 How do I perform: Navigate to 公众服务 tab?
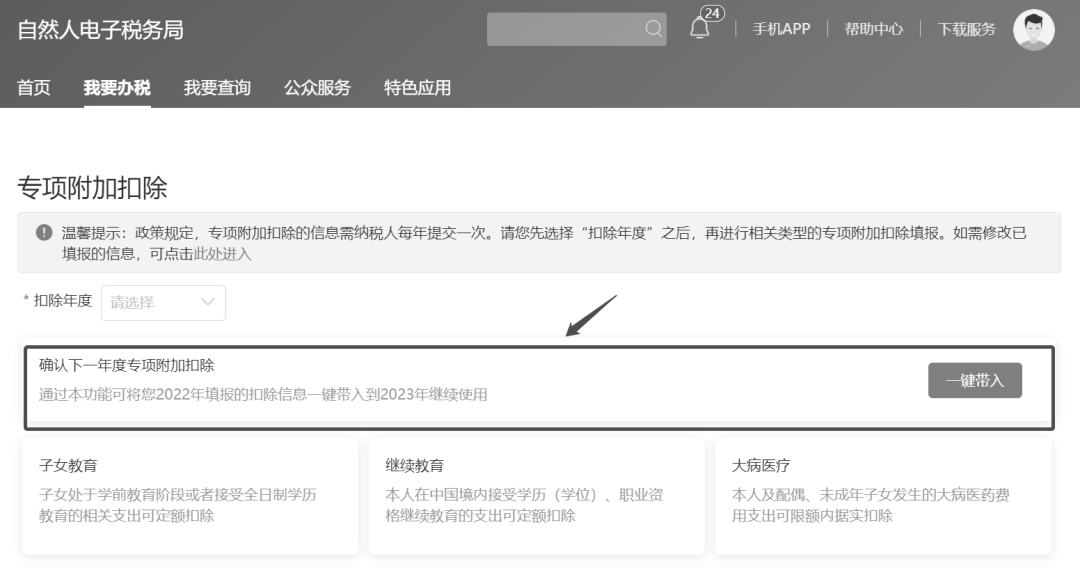click(317, 88)
